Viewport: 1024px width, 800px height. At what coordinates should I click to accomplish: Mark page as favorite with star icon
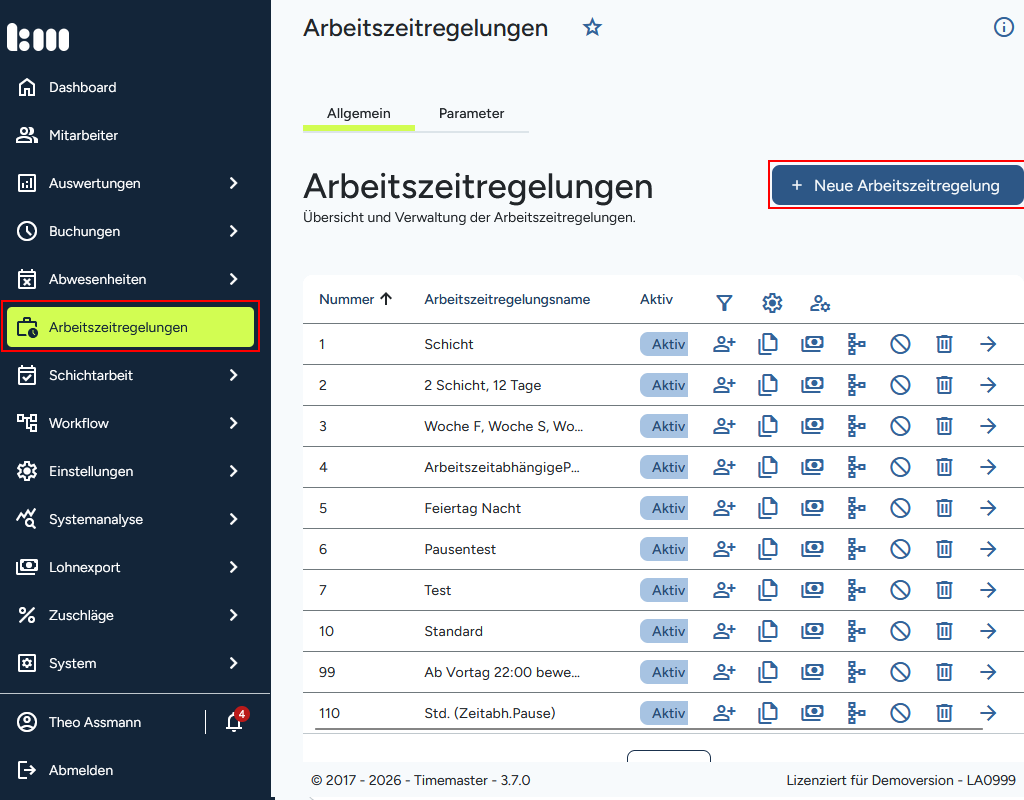pyautogui.click(x=592, y=27)
